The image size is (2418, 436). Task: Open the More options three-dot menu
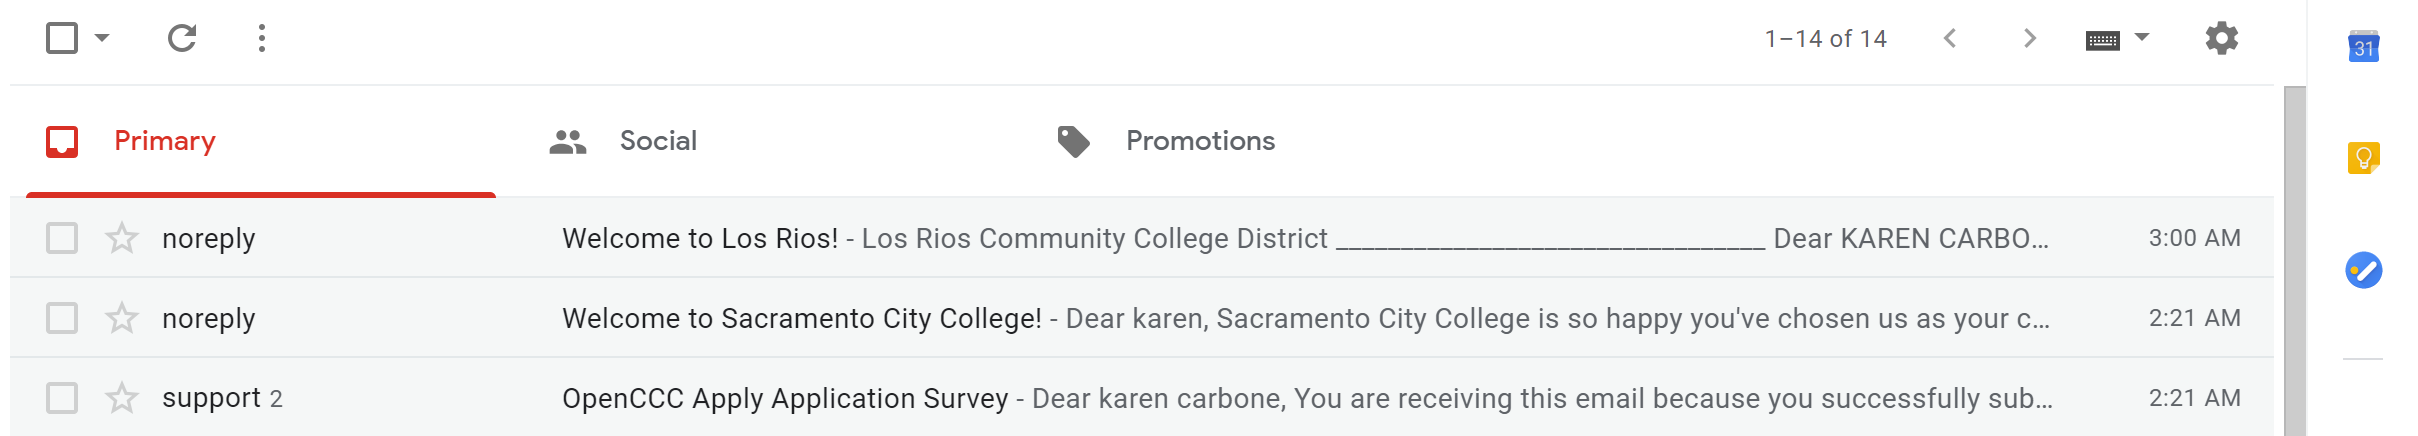pyautogui.click(x=262, y=39)
